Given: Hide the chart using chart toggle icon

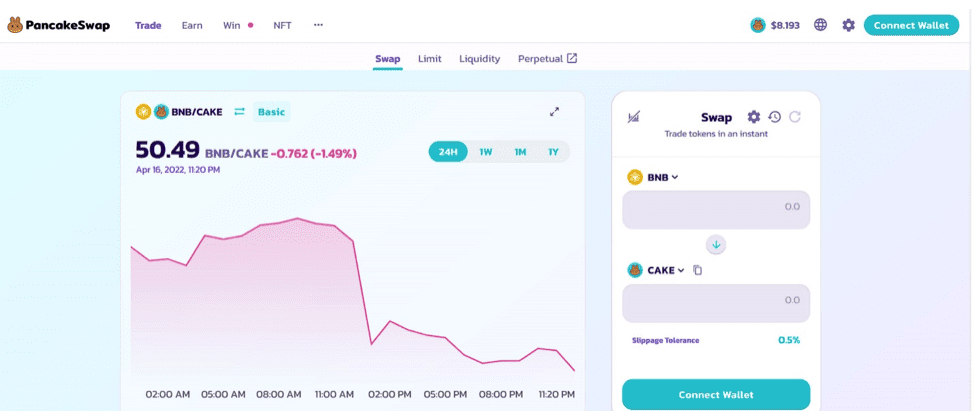Looking at the screenshot, I should tap(634, 117).
